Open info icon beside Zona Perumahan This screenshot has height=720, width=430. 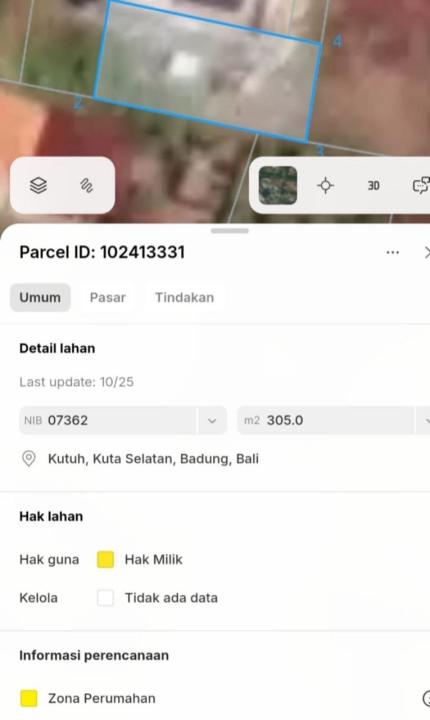pyautogui.click(x=426, y=698)
